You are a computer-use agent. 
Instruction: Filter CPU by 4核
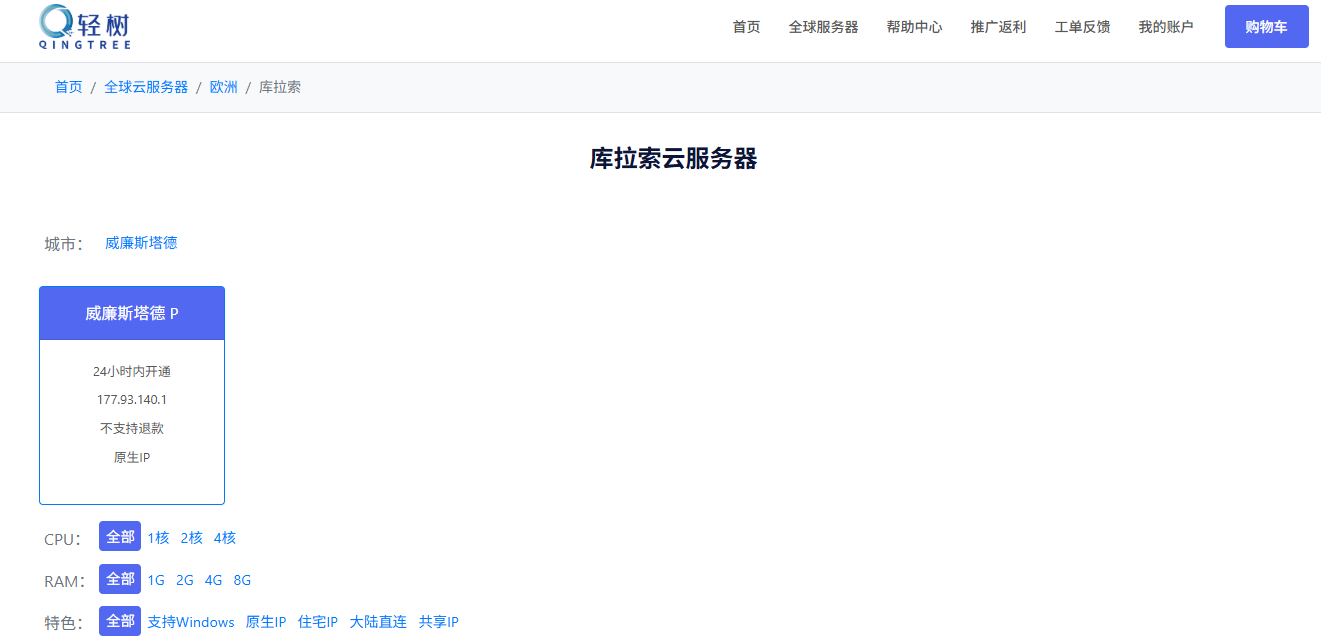coord(224,538)
